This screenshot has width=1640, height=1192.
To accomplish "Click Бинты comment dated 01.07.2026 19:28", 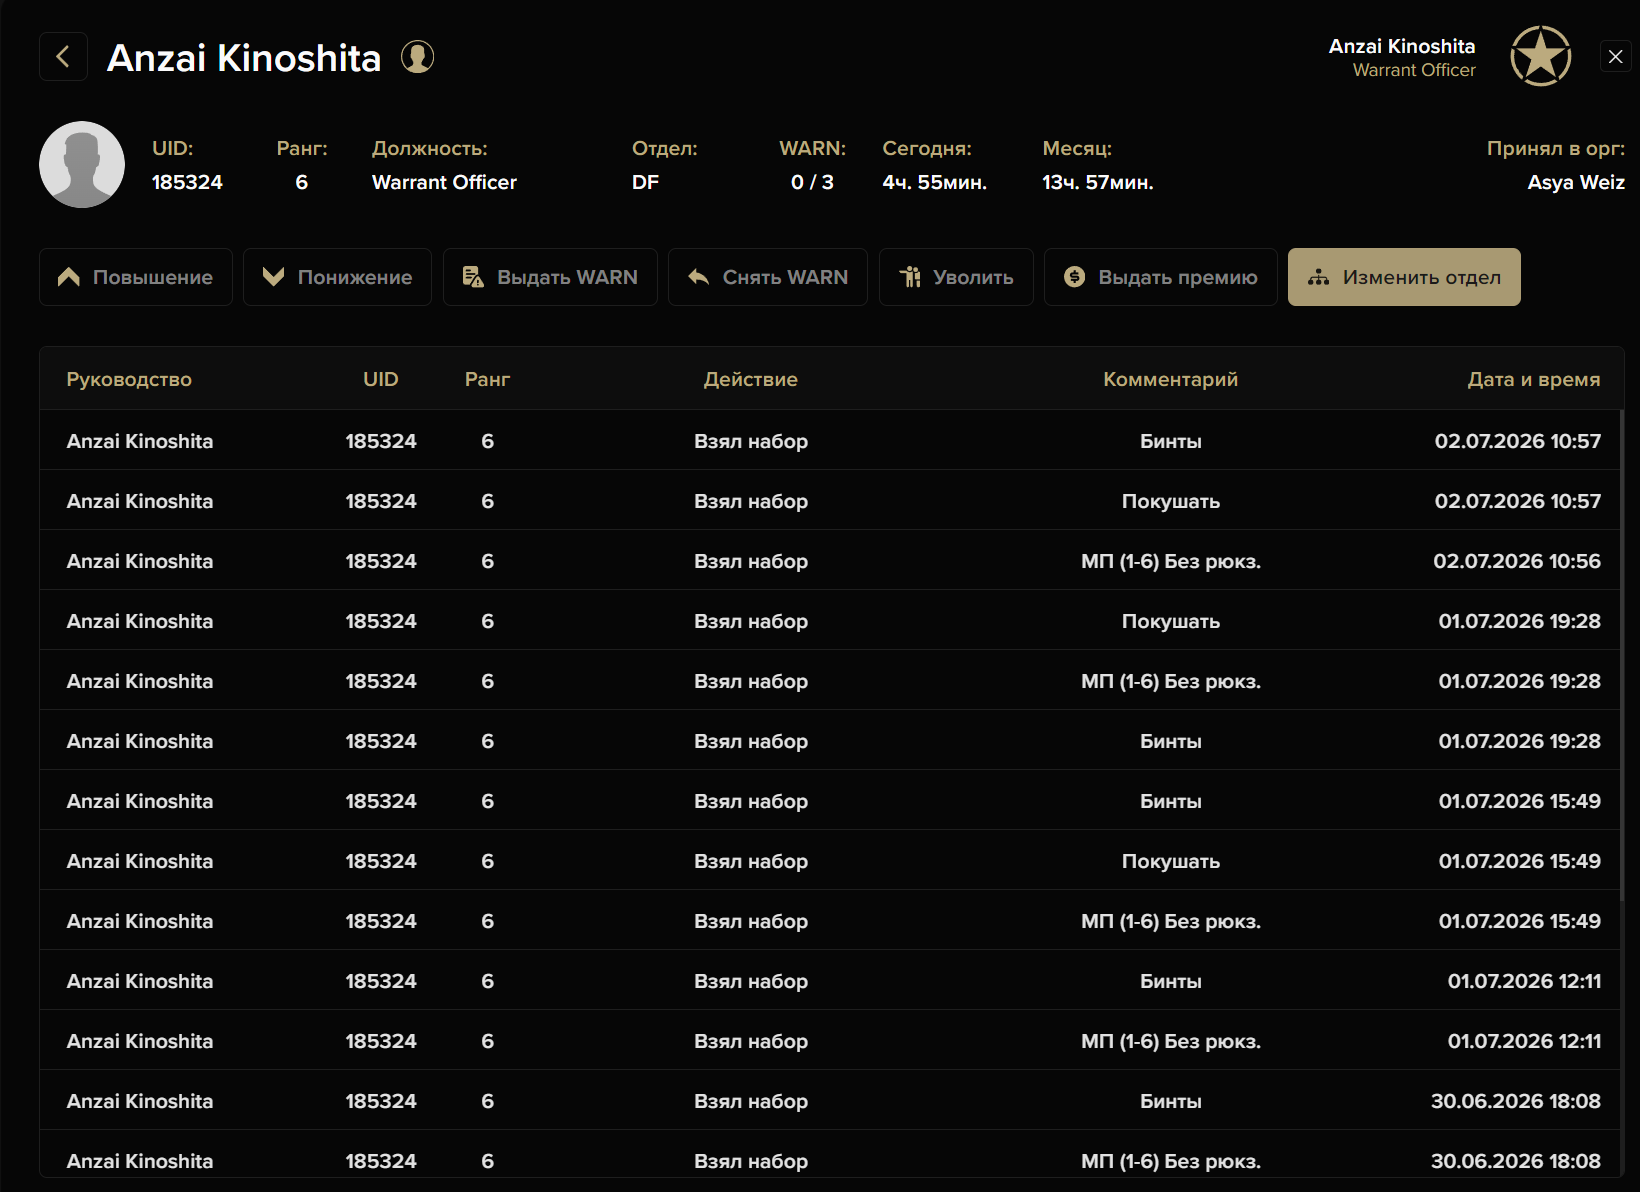I will point(1171,741).
